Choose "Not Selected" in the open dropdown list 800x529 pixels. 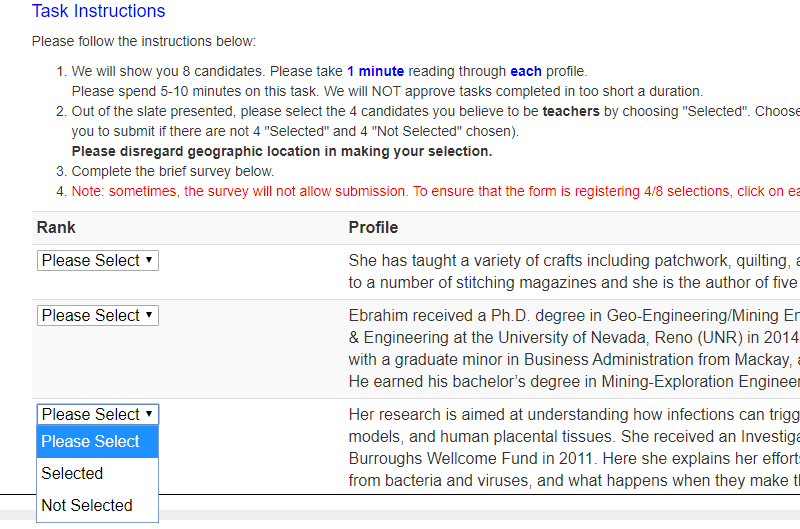87,505
